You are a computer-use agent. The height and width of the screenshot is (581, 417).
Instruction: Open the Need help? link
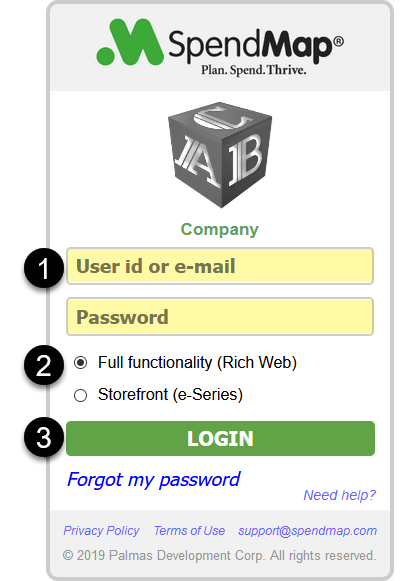coord(340,495)
